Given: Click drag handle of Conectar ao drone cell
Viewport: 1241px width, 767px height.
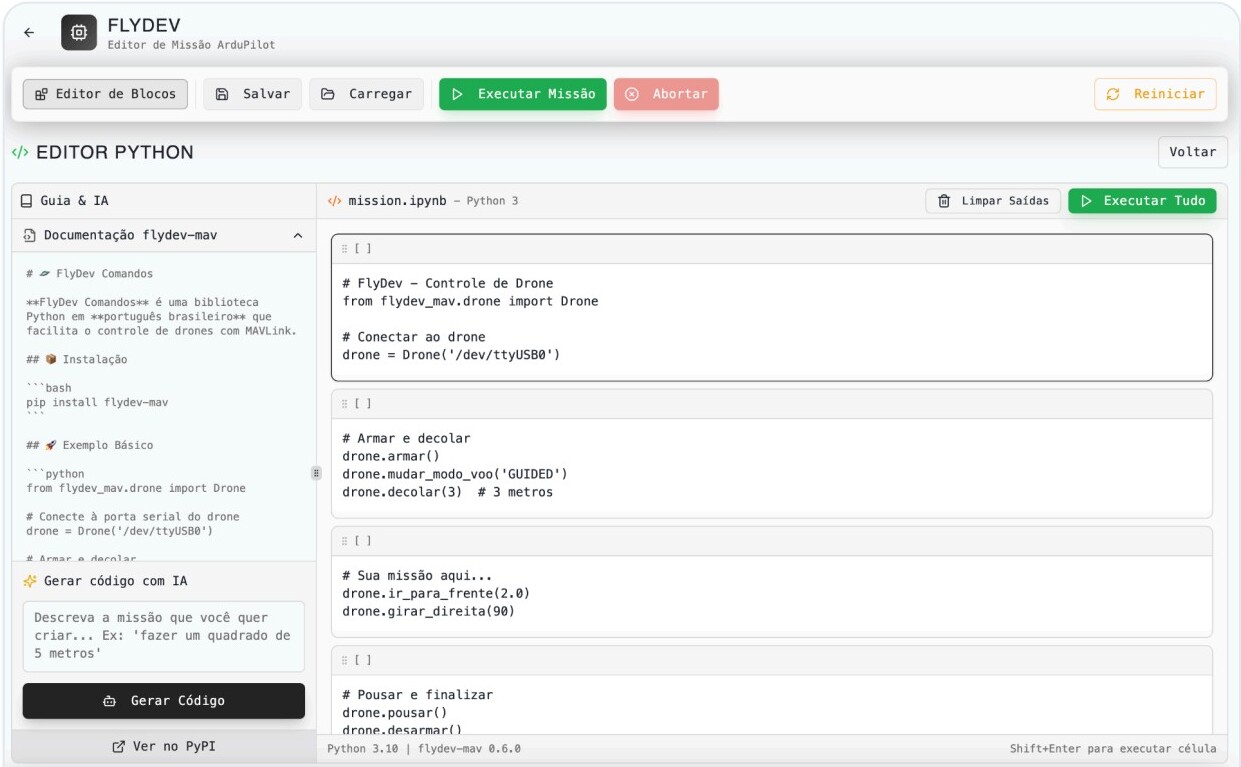Looking at the screenshot, I should (345, 248).
